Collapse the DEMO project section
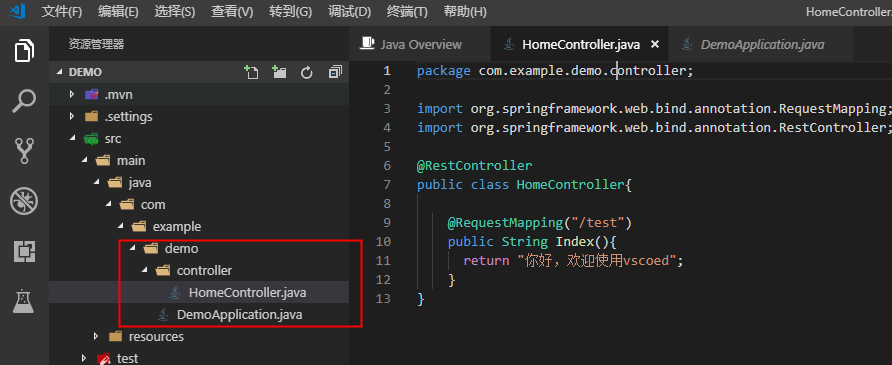The width and height of the screenshot is (892, 365). coord(59,73)
